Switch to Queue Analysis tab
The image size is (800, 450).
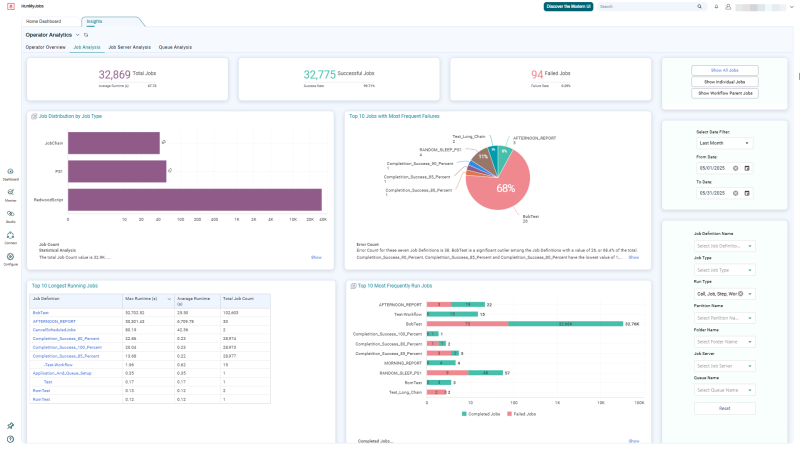pyautogui.click(x=175, y=47)
